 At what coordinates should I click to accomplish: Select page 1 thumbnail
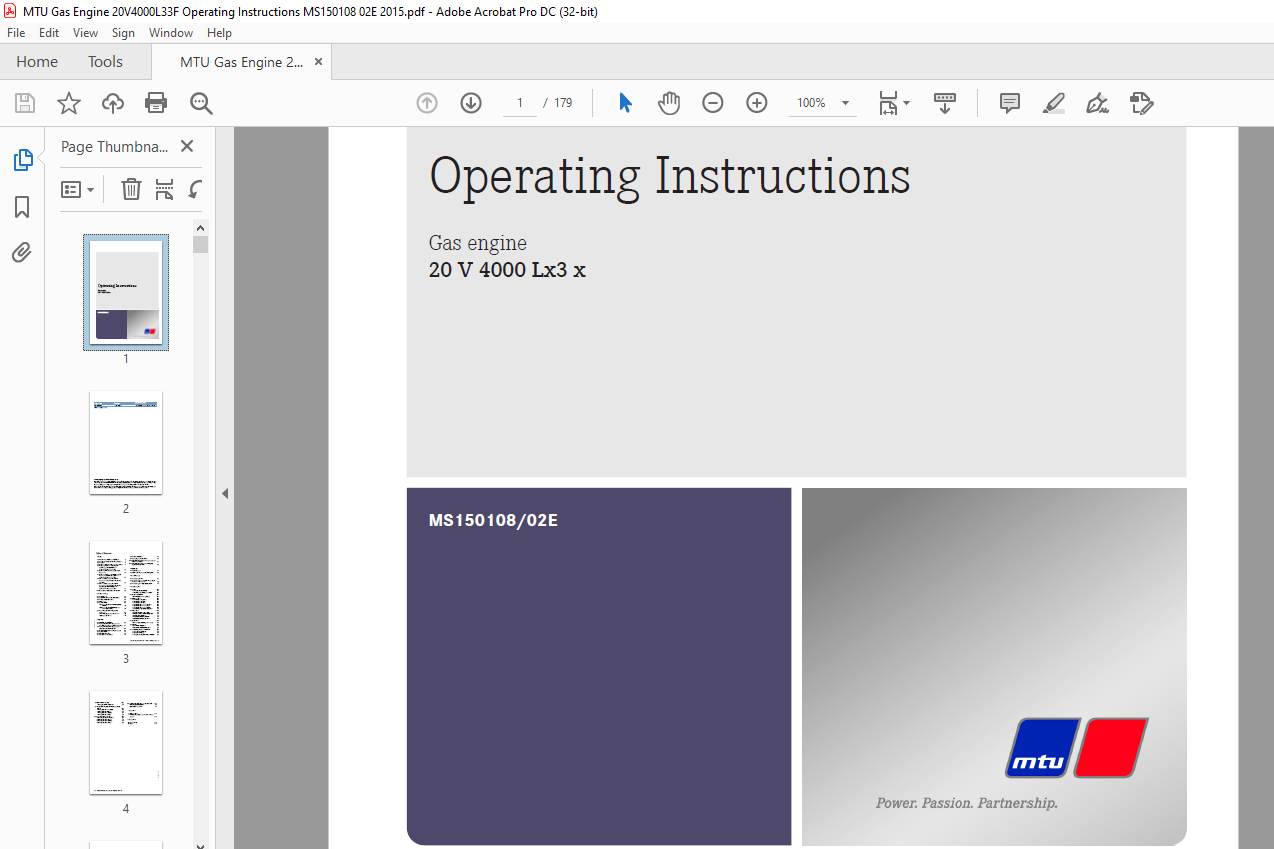126,292
